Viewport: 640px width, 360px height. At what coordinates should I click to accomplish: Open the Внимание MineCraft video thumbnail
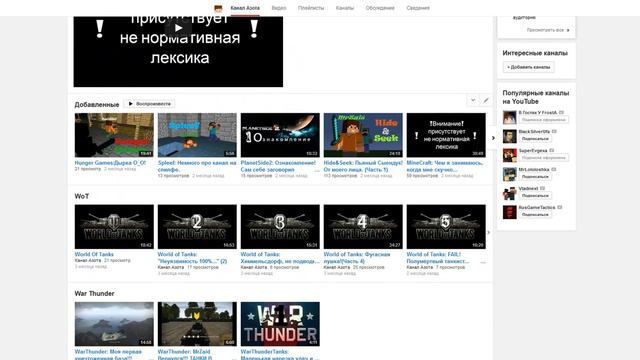tap(446, 135)
